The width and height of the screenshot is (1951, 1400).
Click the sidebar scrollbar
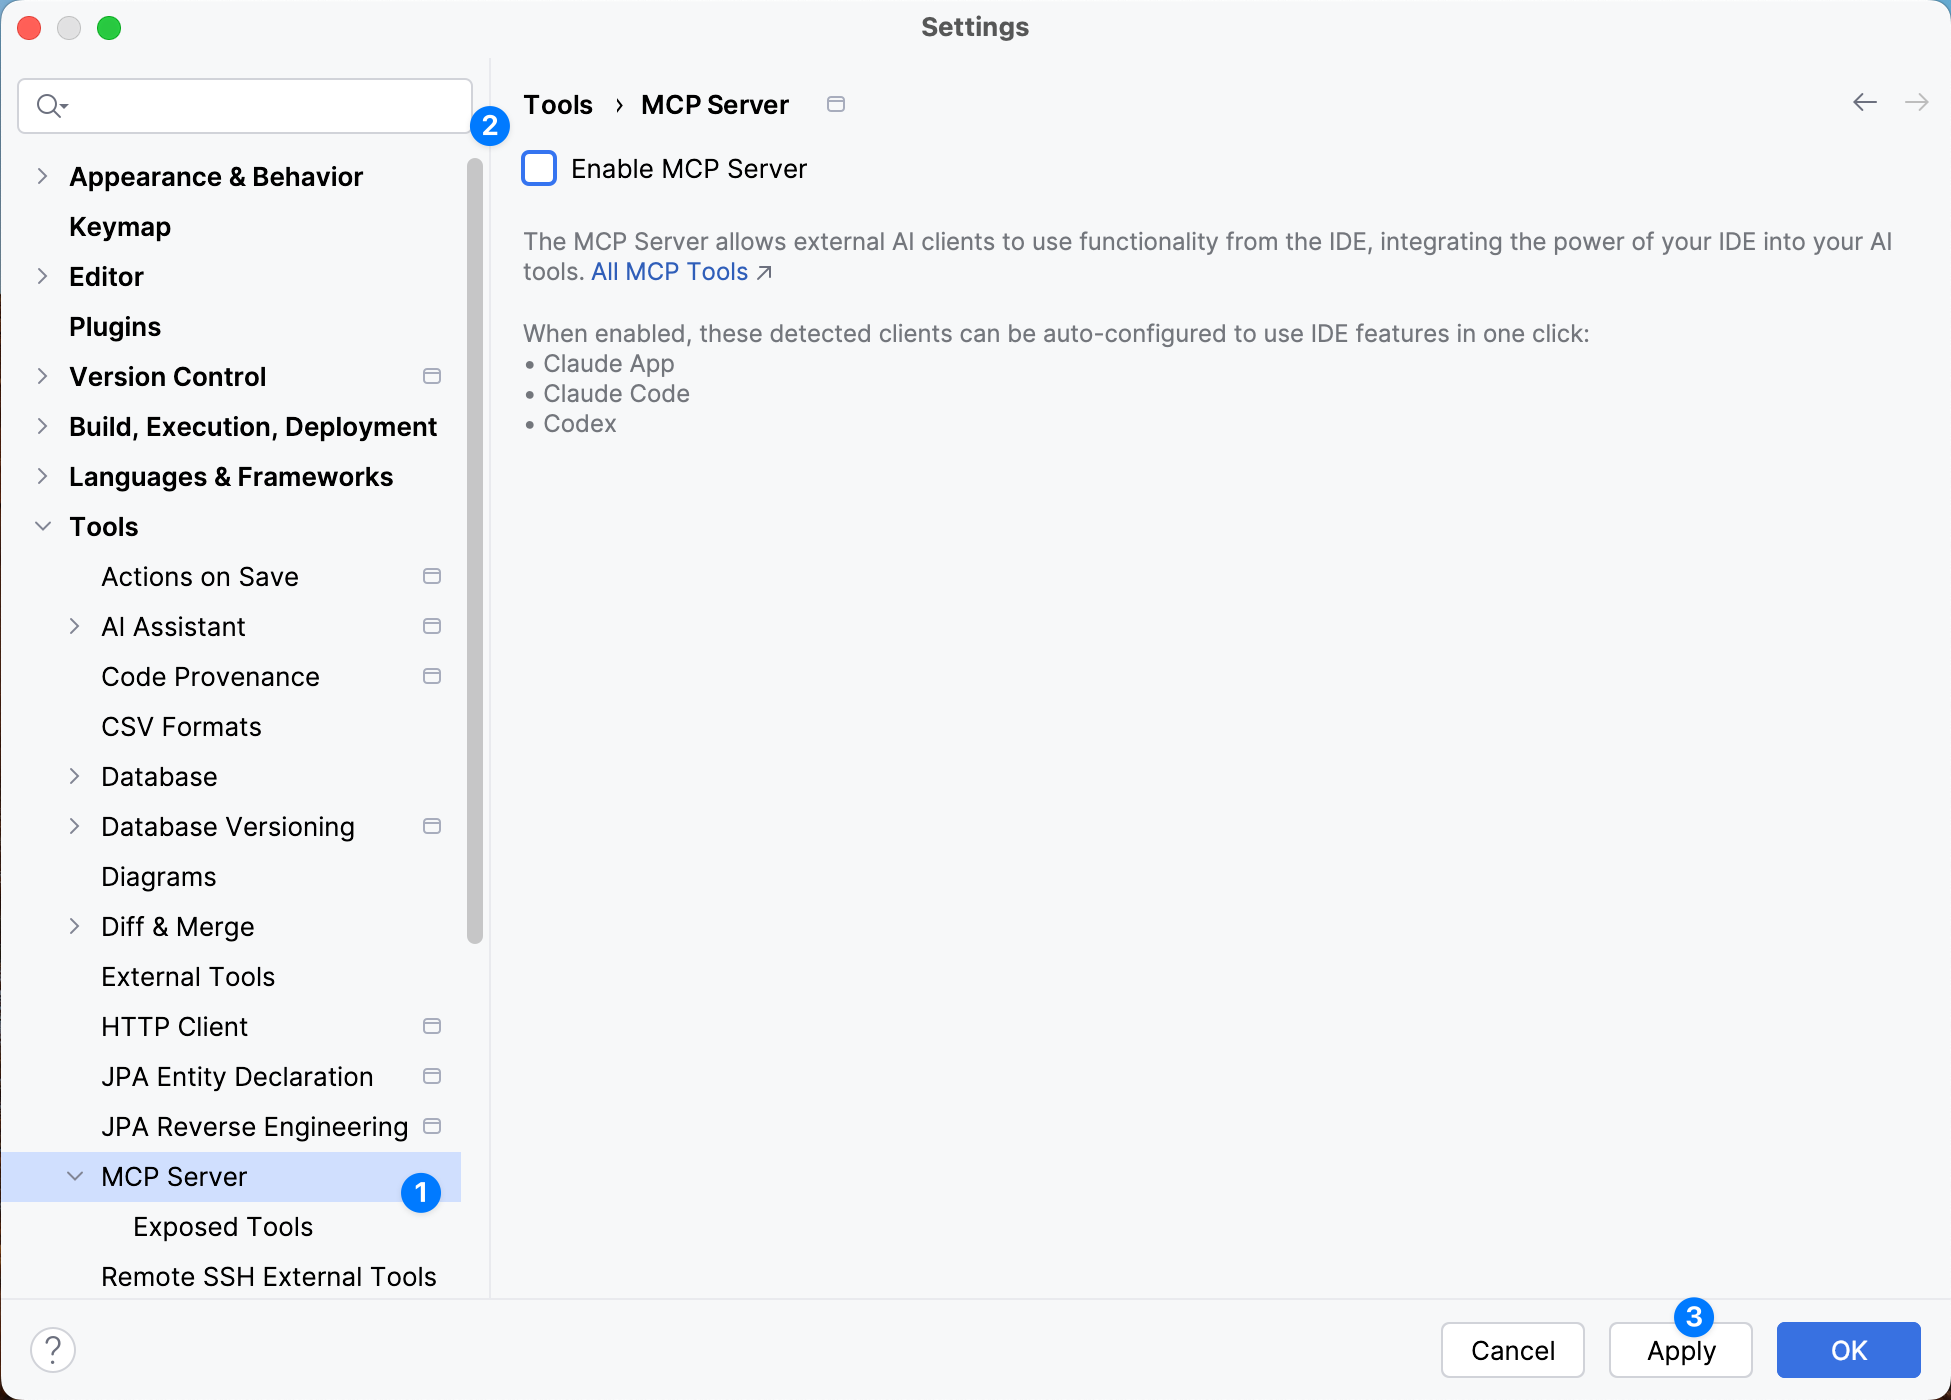(x=474, y=550)
